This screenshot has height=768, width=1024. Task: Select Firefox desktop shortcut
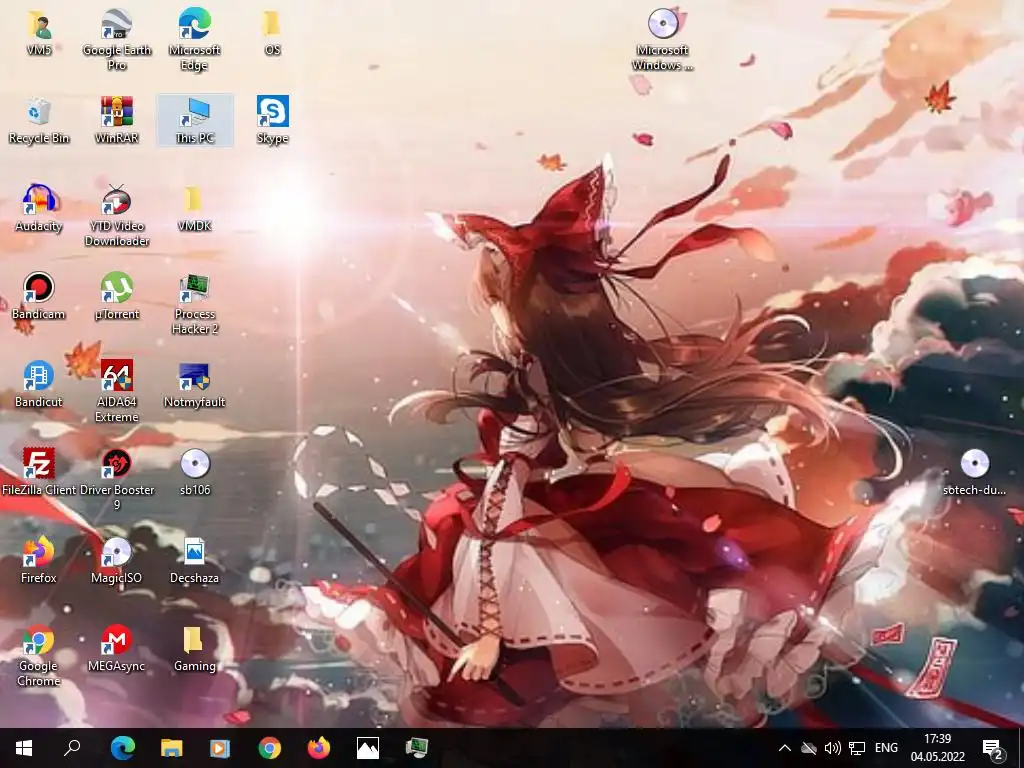coord(39,561)
